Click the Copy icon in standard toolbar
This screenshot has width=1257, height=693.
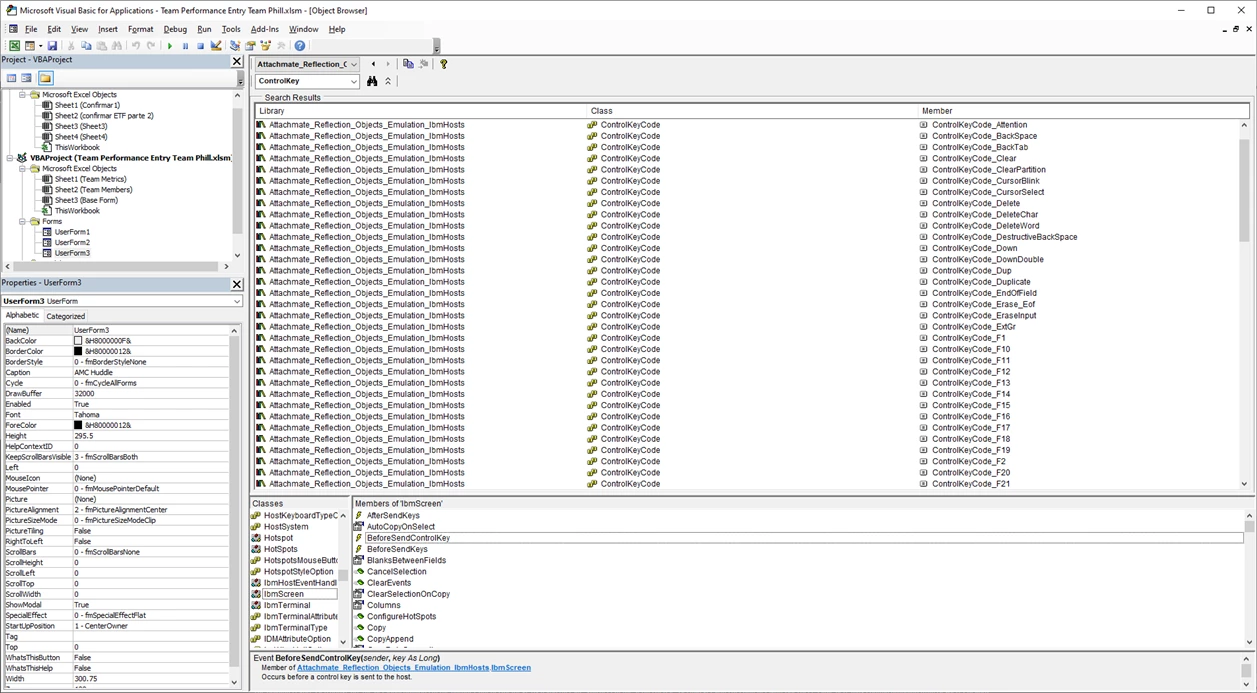[86, 46]
